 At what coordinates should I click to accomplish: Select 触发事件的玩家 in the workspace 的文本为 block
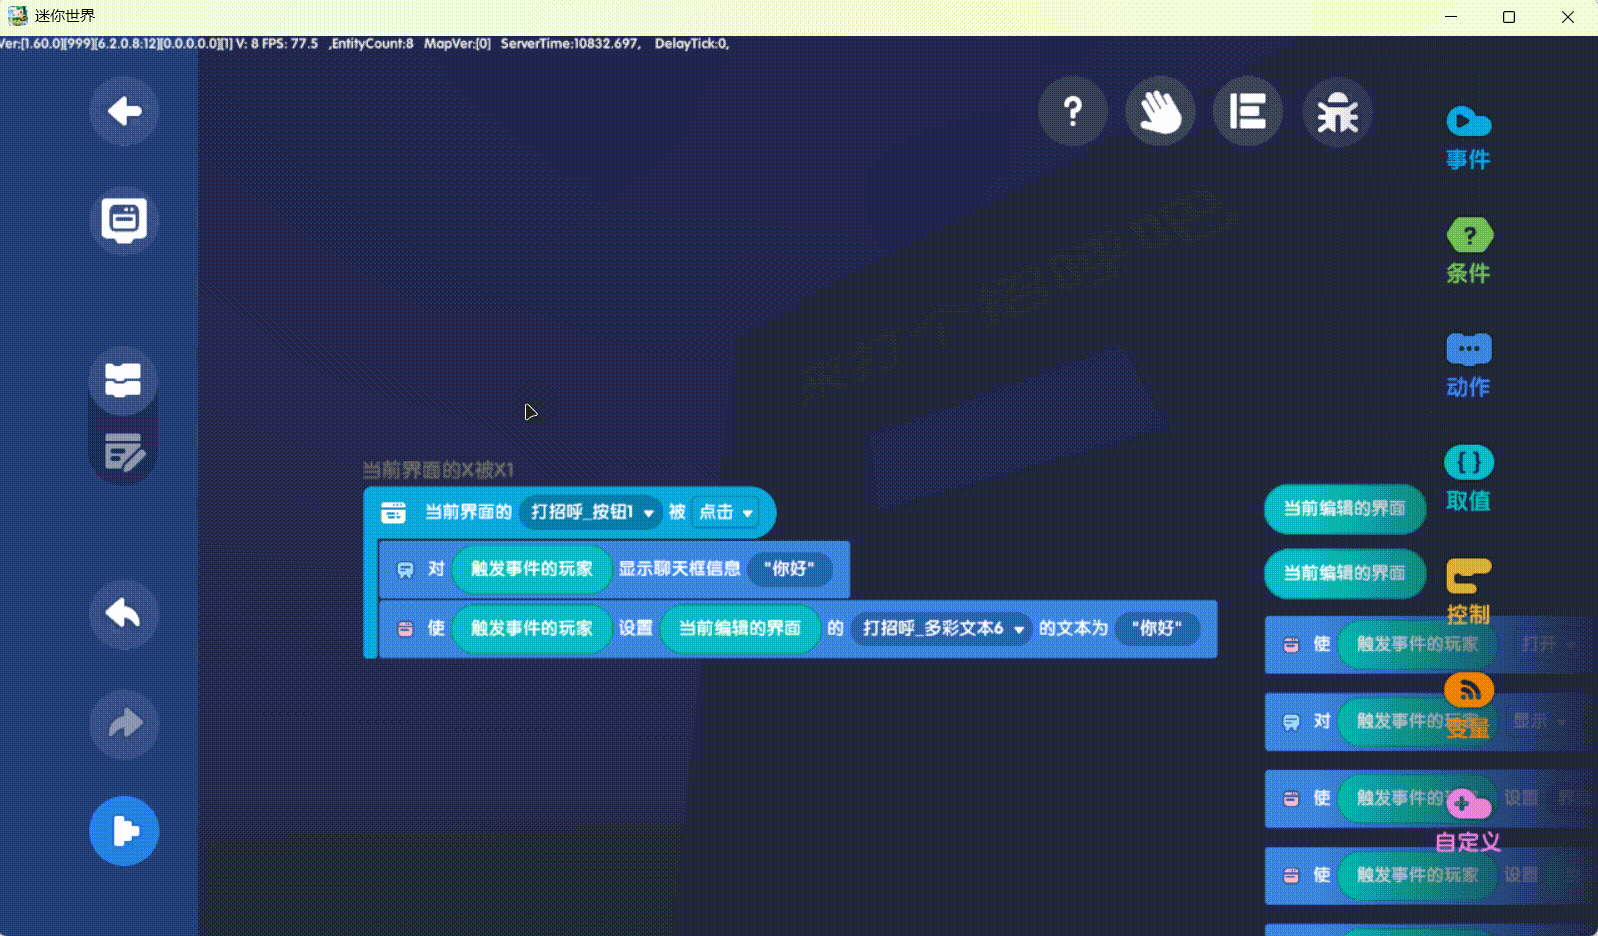tap(532, 628)
